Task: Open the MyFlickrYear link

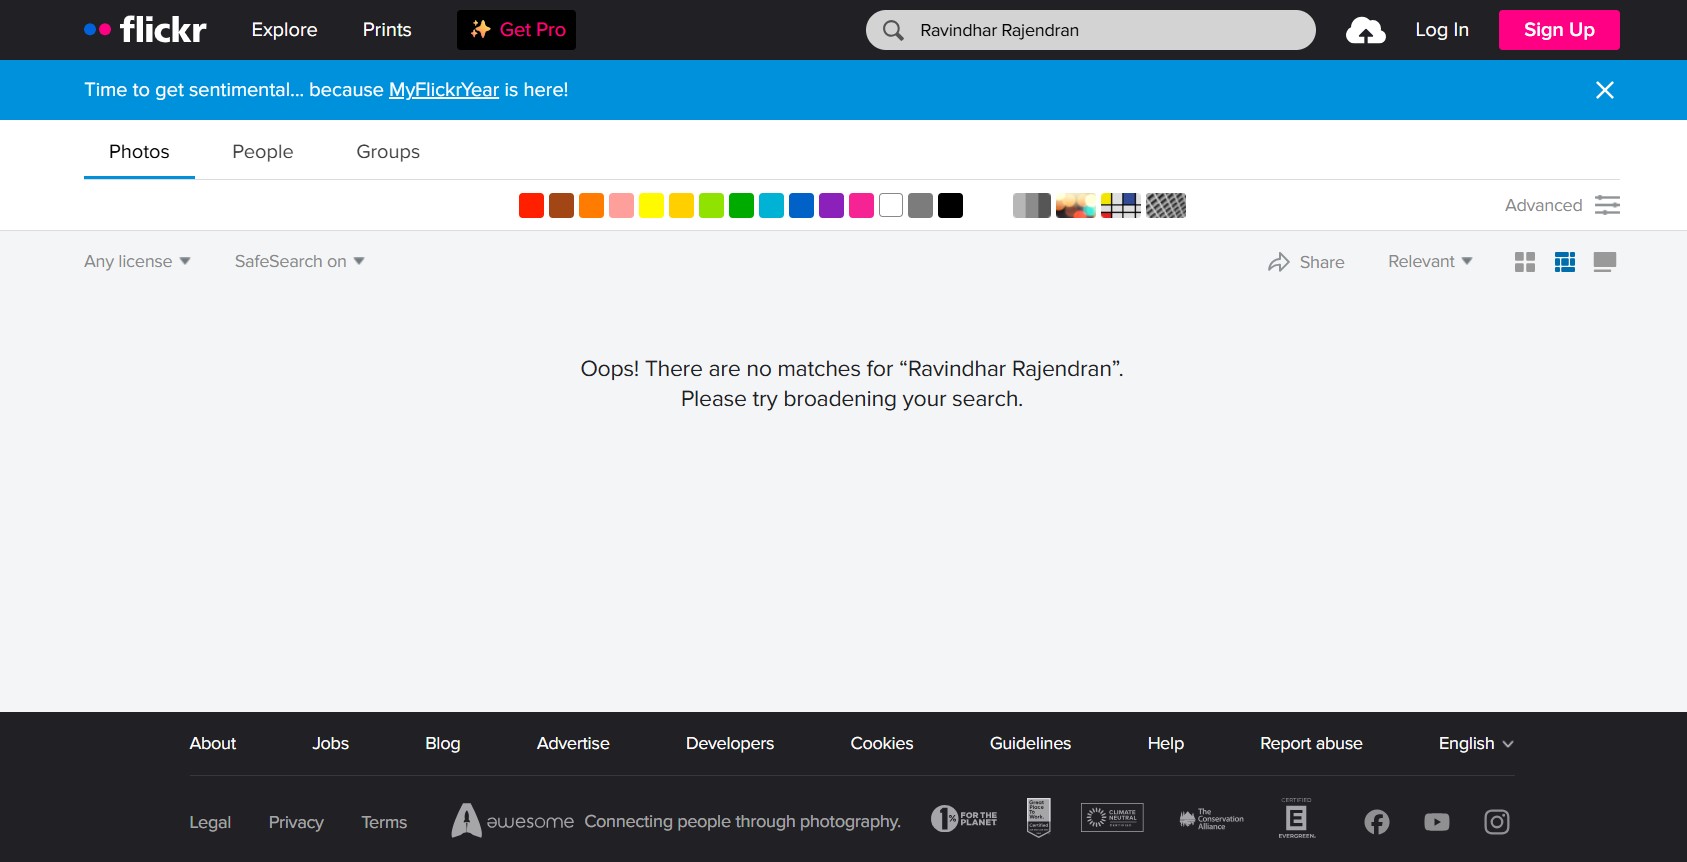Action: (443, 90)
